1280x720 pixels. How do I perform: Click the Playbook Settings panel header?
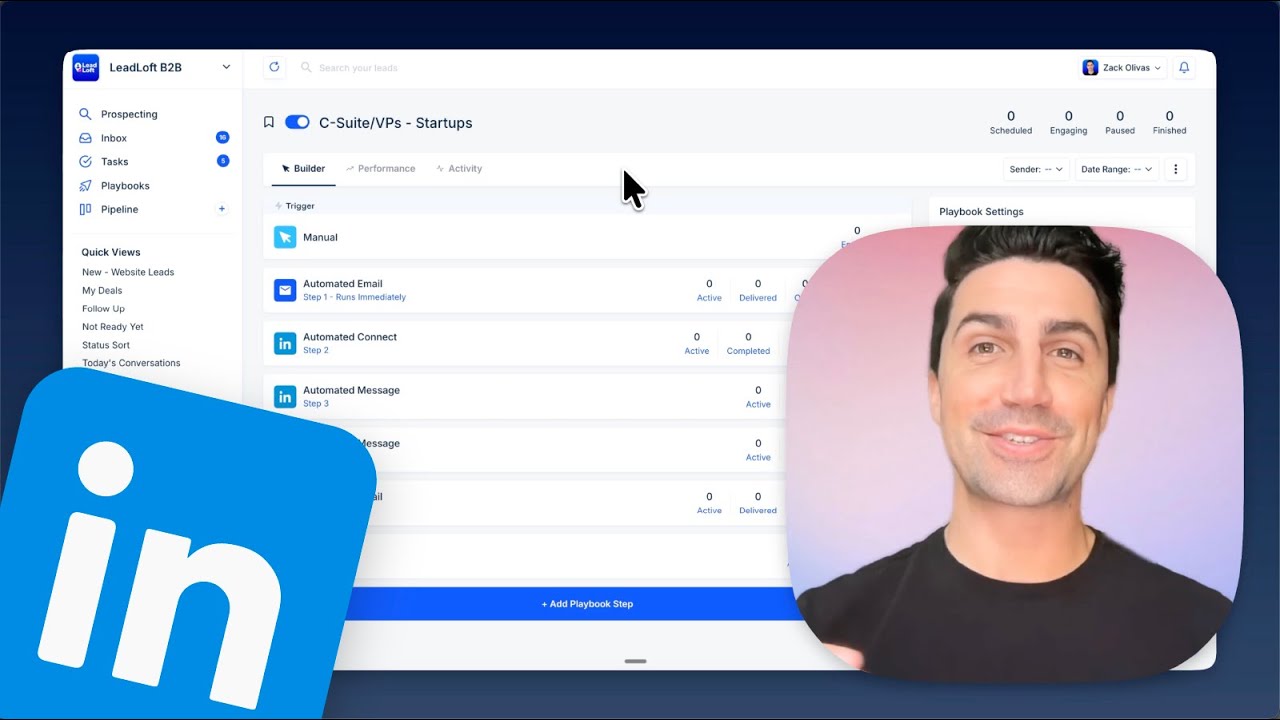pos(981,212)
